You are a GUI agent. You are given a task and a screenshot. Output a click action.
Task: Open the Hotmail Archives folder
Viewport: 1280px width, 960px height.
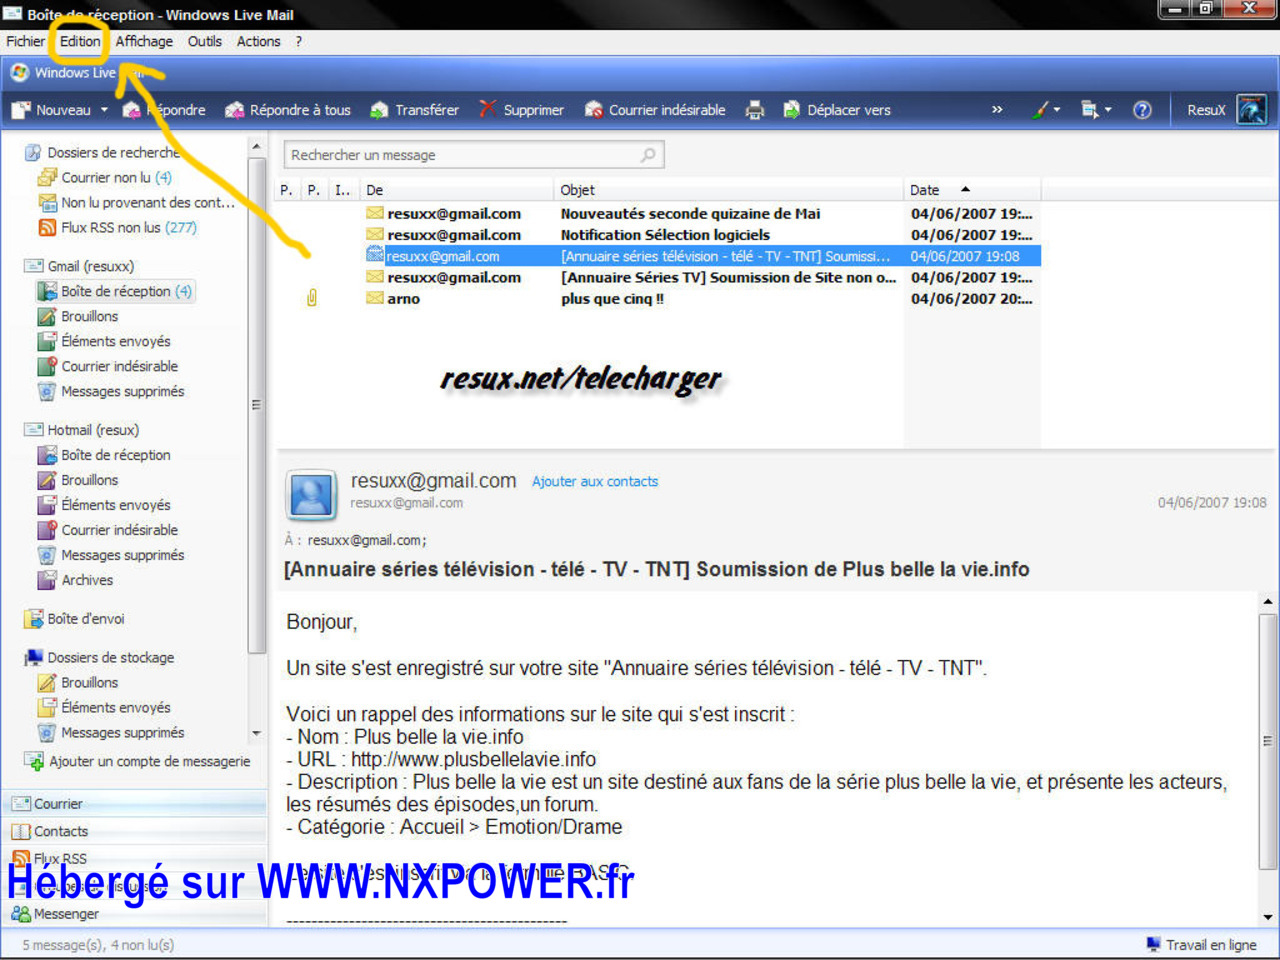(75, 580)
